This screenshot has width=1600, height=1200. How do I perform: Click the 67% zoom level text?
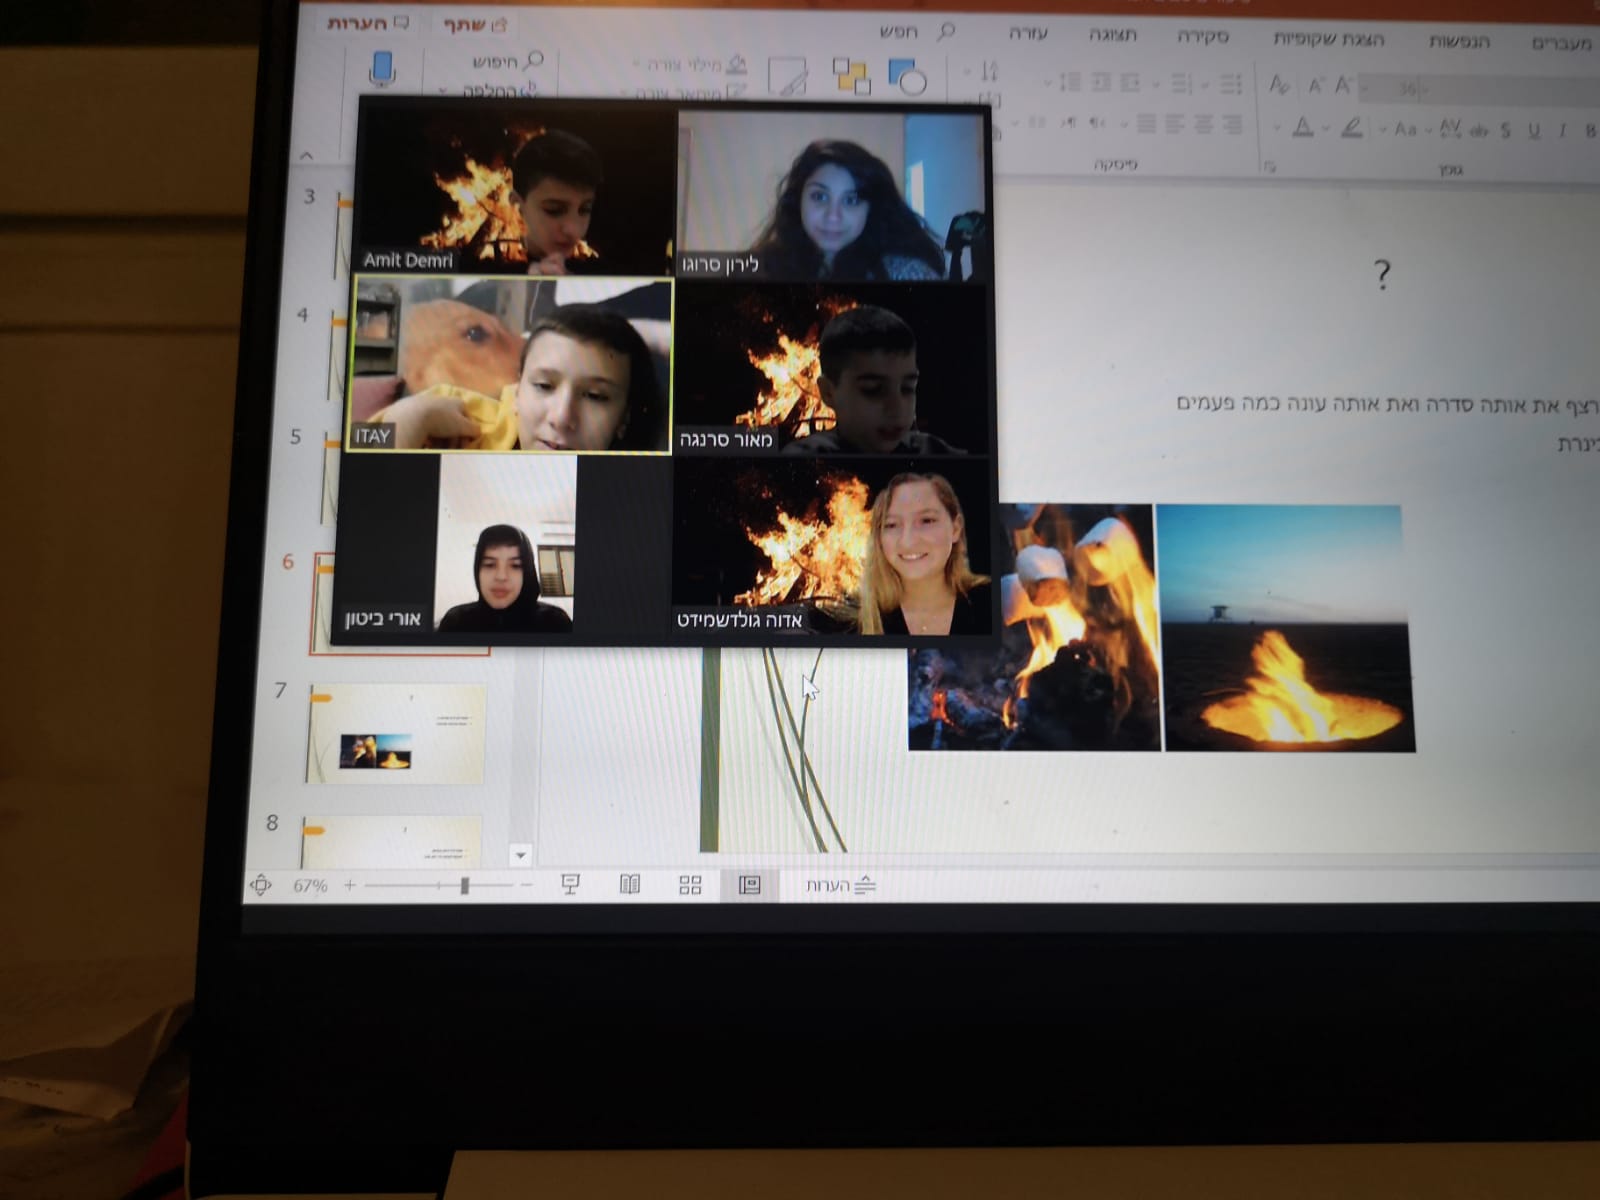tap(310, 885)
